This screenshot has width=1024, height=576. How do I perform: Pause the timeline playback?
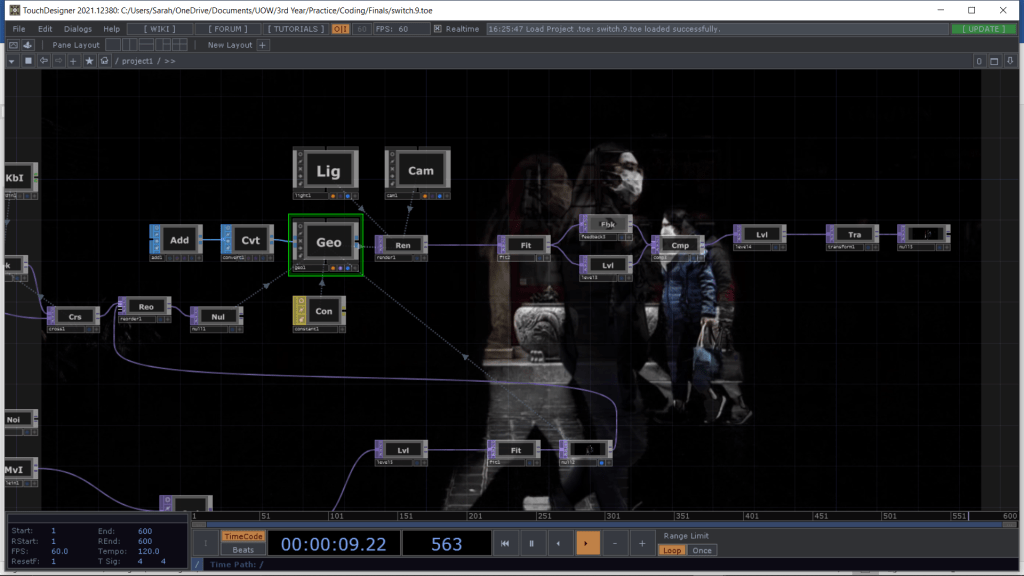(530, 543)
